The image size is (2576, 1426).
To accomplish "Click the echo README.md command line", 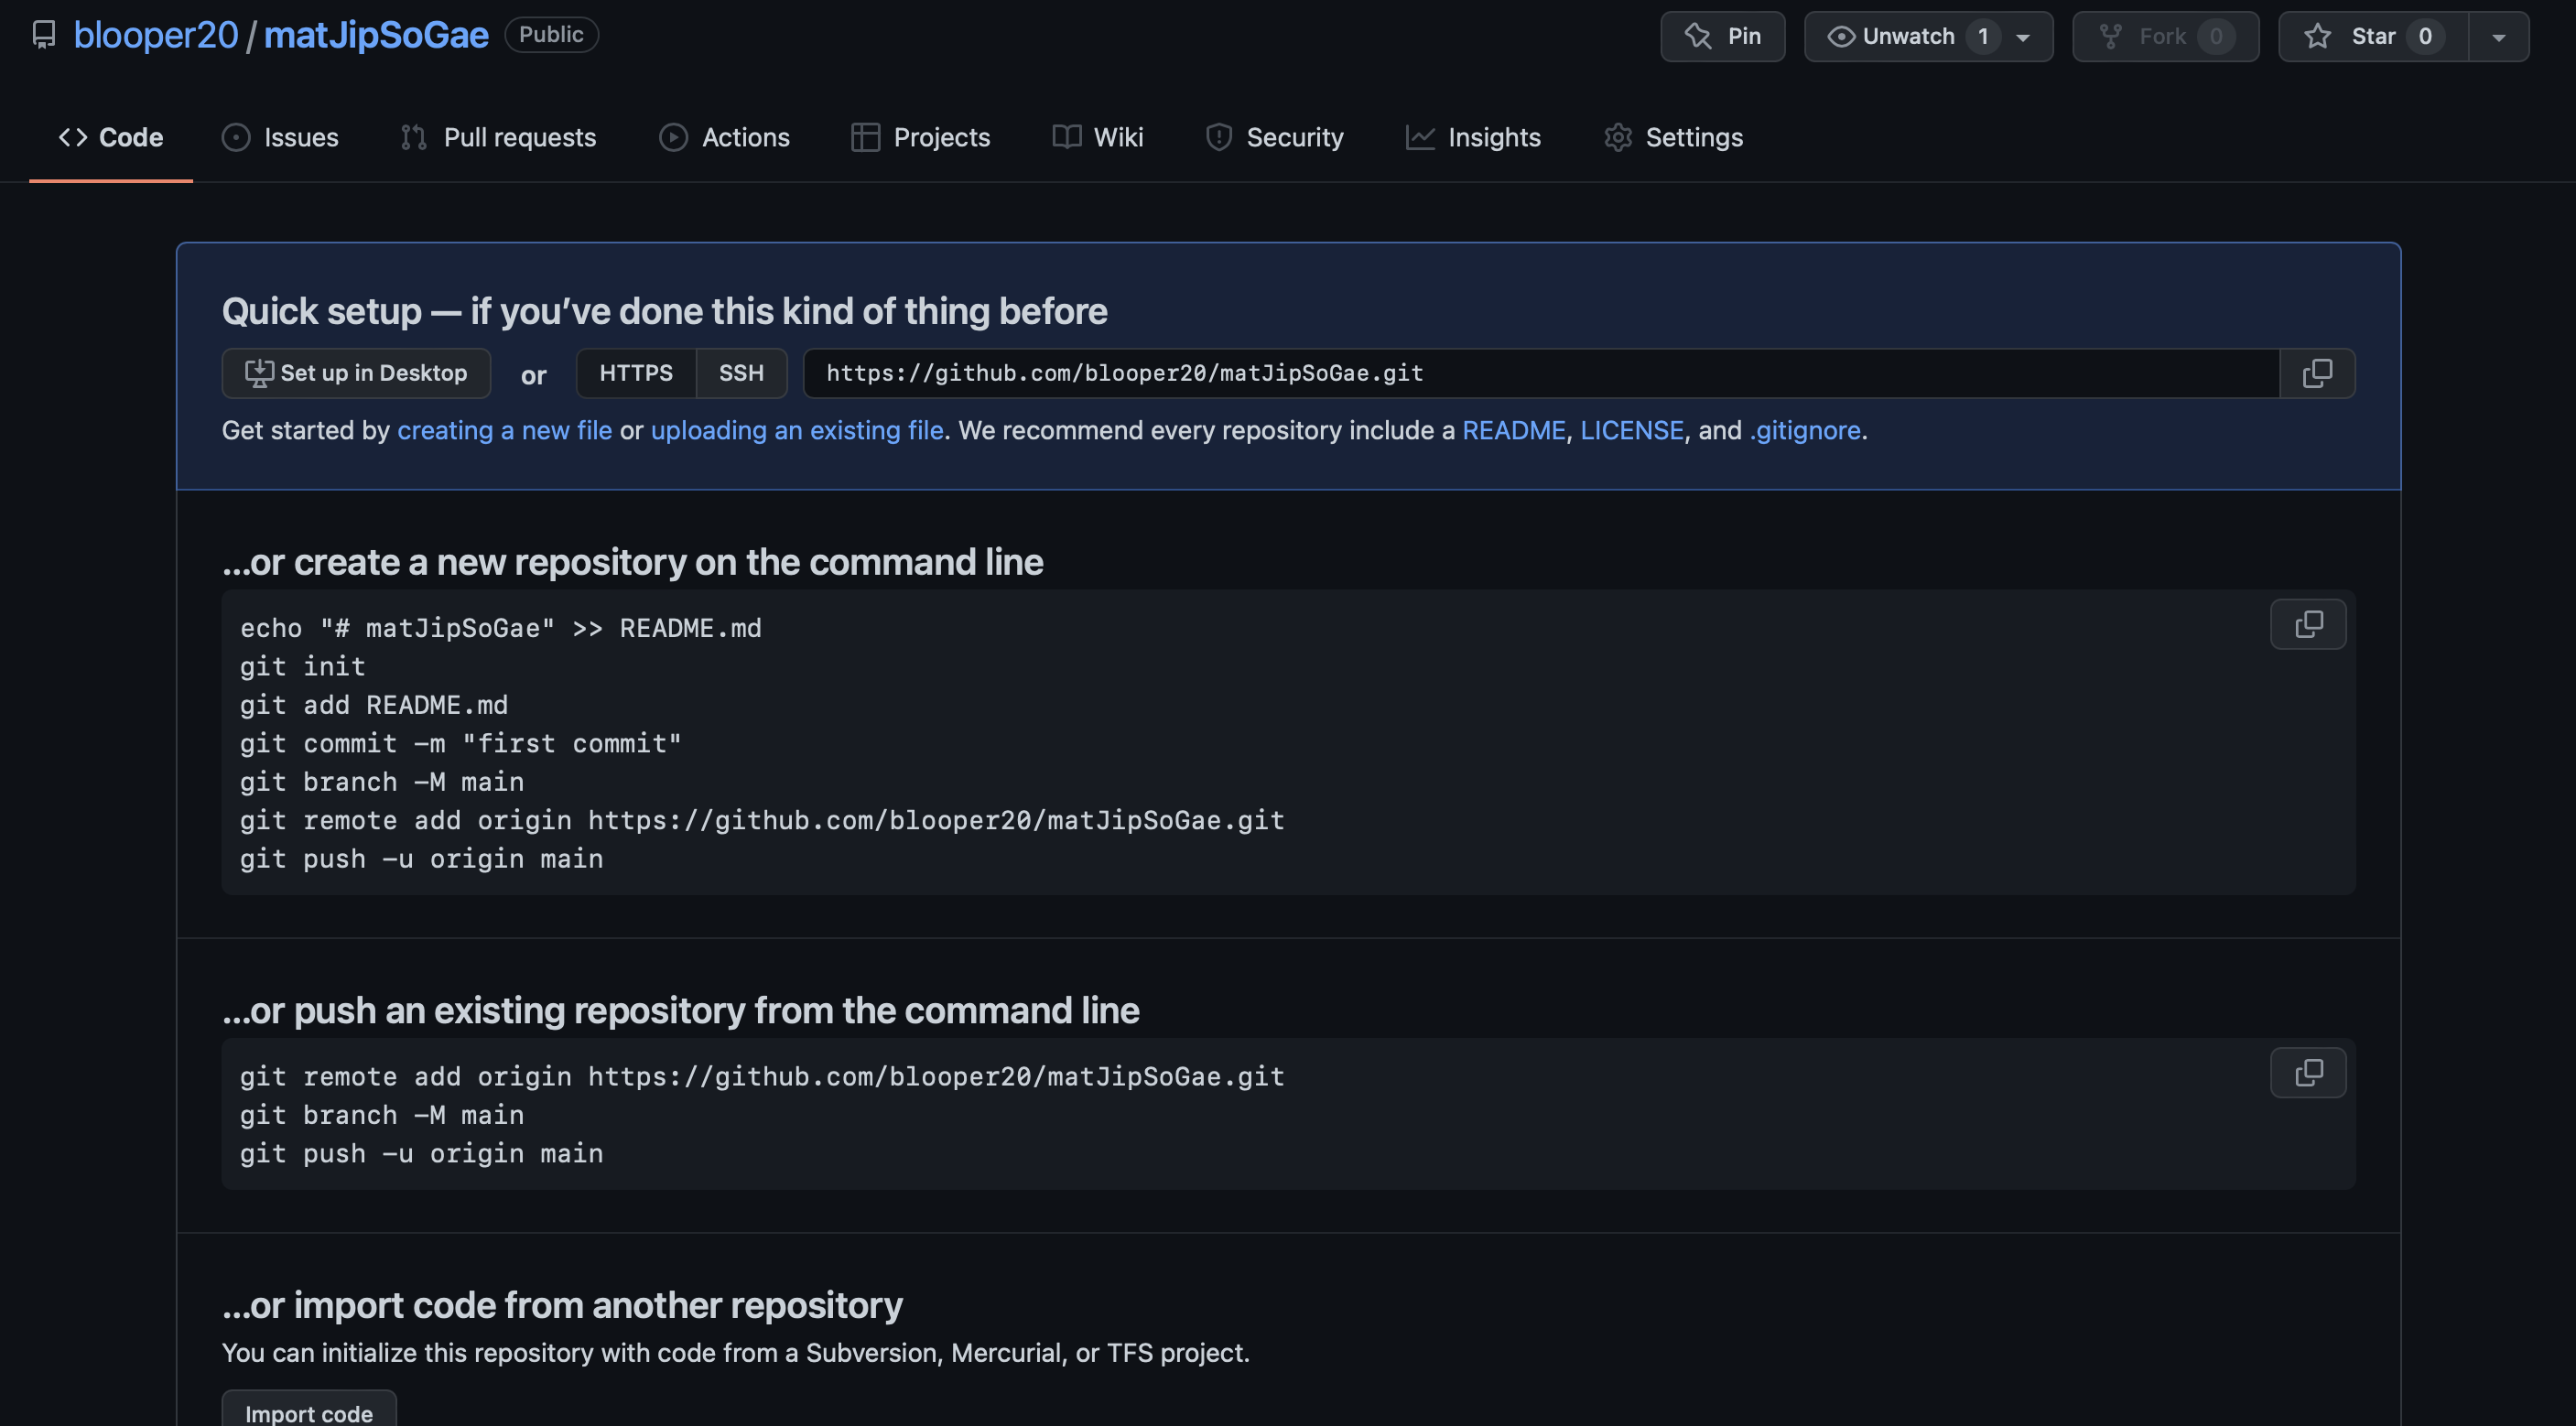I will [500, 628].
